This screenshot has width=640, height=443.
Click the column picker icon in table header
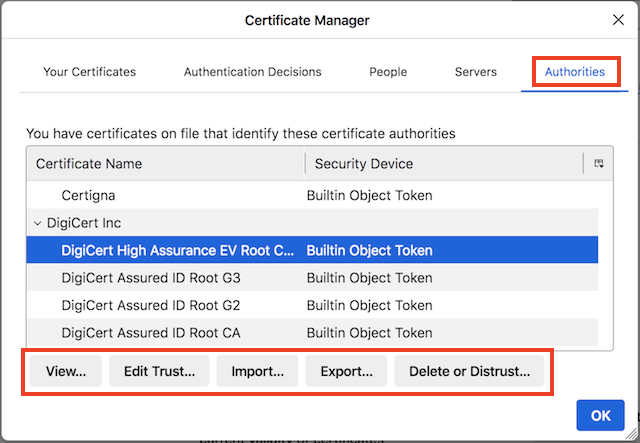point(599,164)
